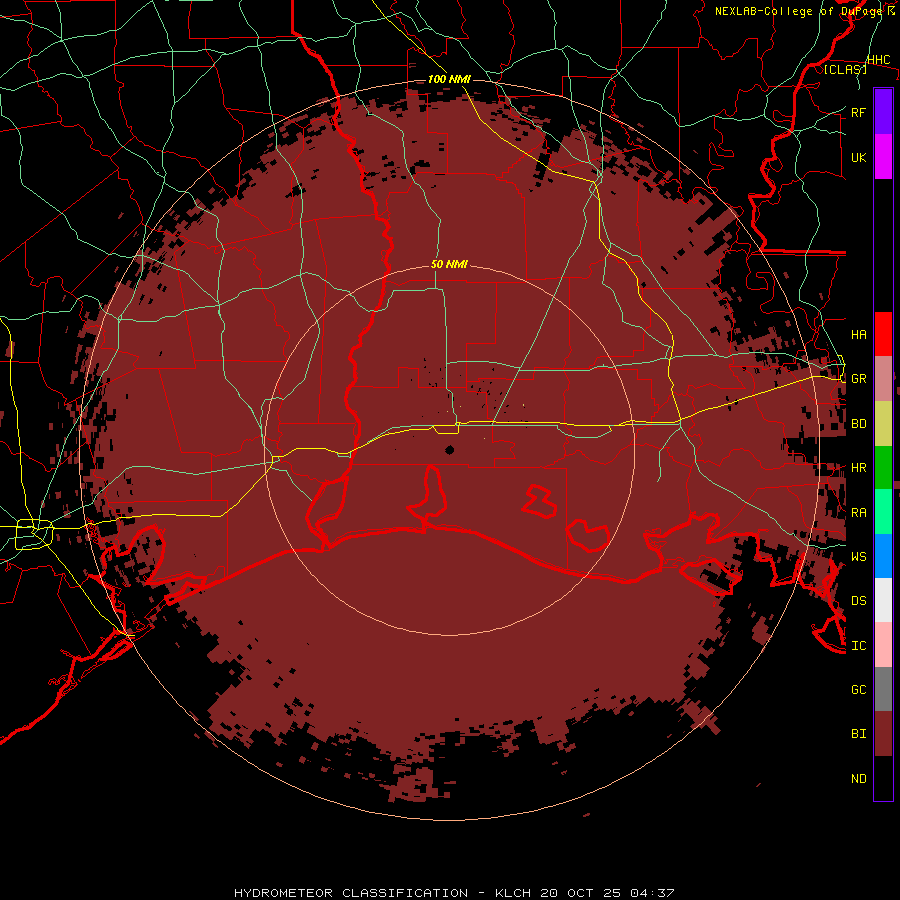The width and height of the screenshot is (900, 900).
Task: Click the ND legend label
Action: [858, 779]
